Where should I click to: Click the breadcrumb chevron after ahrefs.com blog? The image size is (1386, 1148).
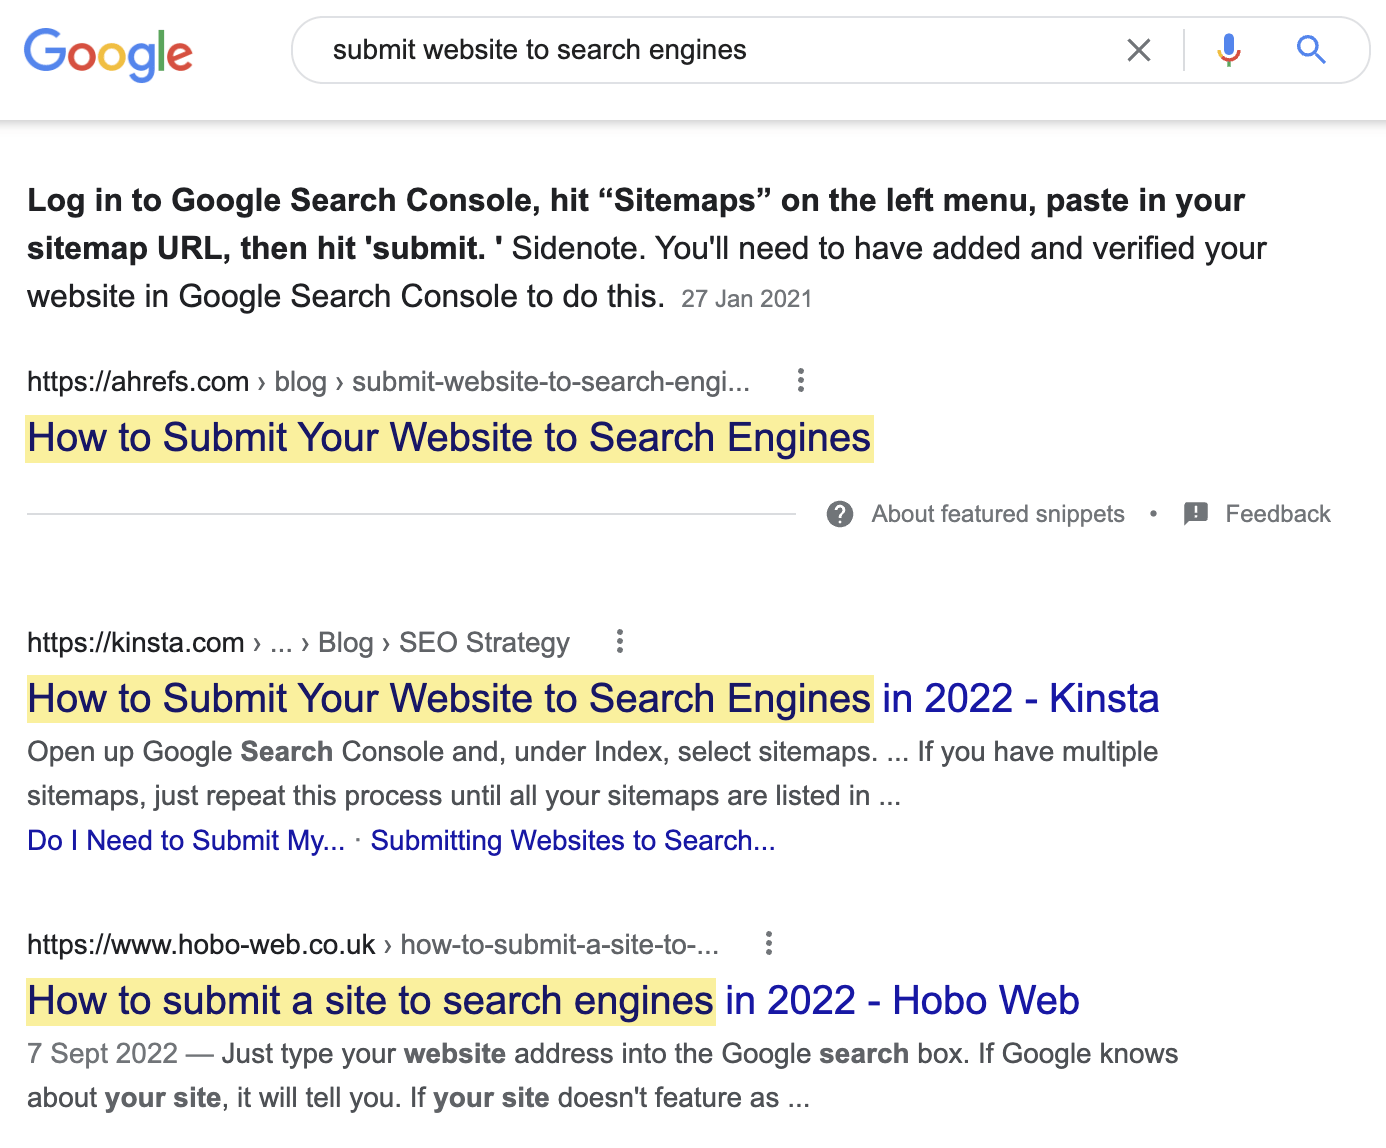click(x=337, y=382)
